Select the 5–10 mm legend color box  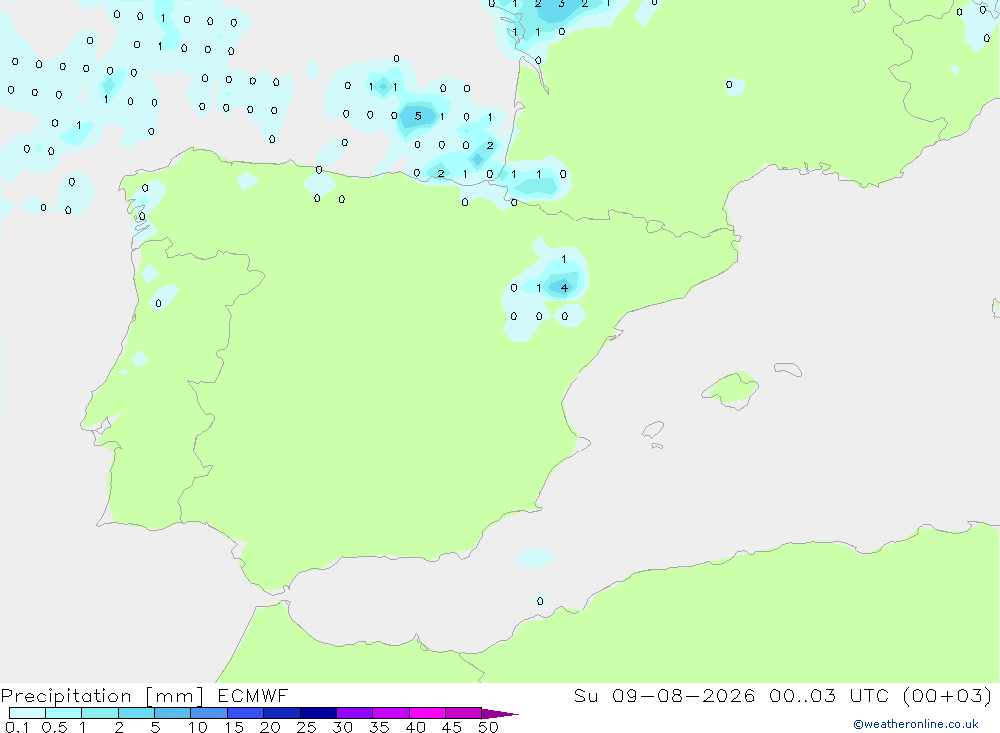[x=172, y=713]
